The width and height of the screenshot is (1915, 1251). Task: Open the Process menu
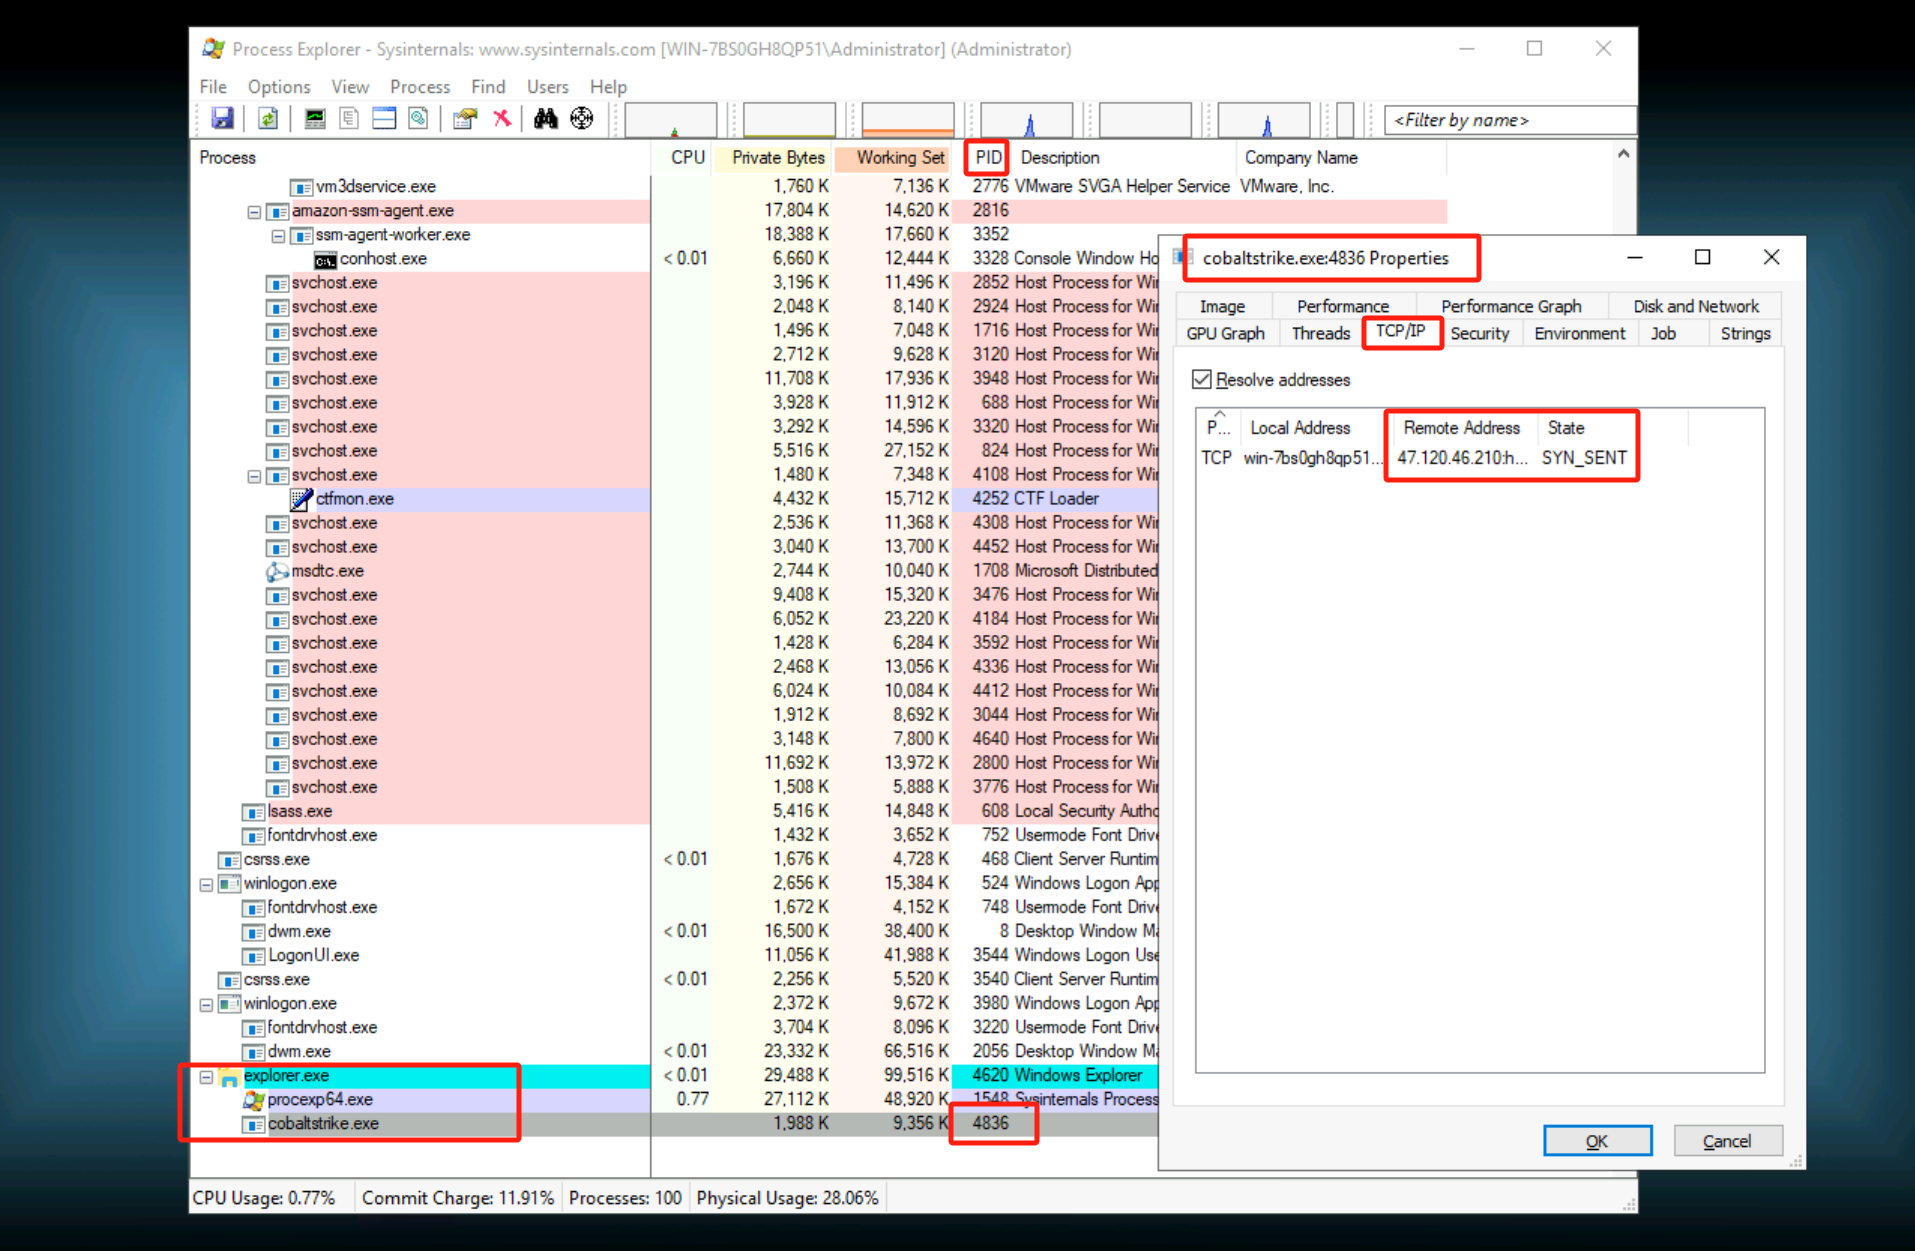[420, 87]
